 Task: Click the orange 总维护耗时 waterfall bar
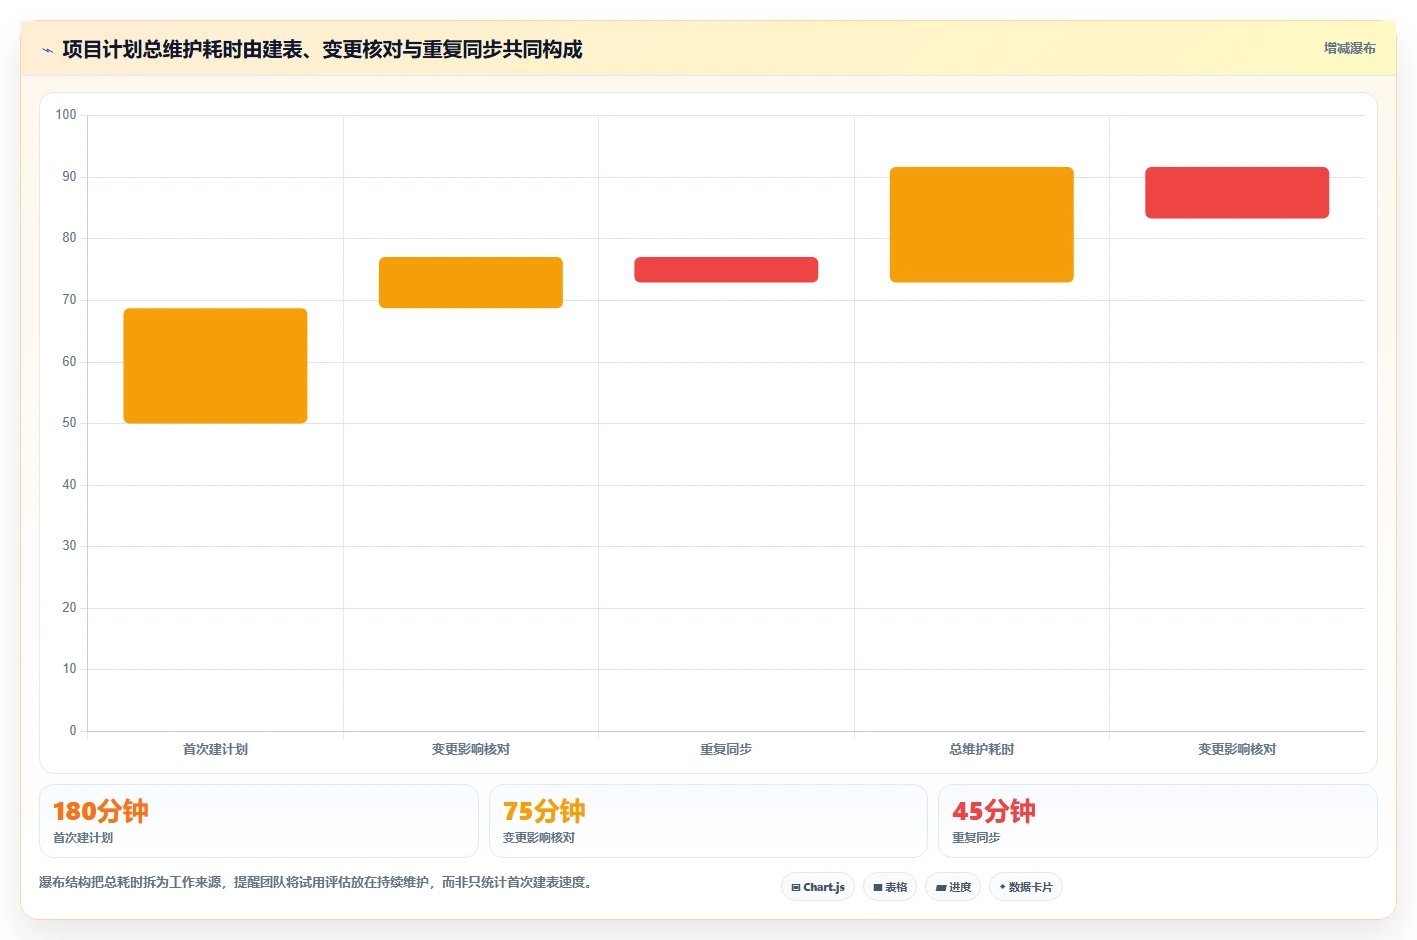pyautogui.click(x=982, y=225)
